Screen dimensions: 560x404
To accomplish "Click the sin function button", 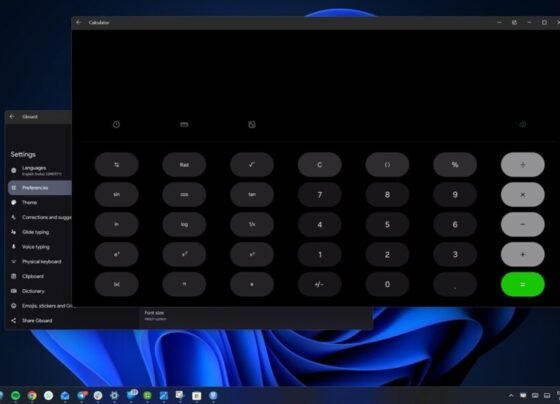I will [116, 195].
